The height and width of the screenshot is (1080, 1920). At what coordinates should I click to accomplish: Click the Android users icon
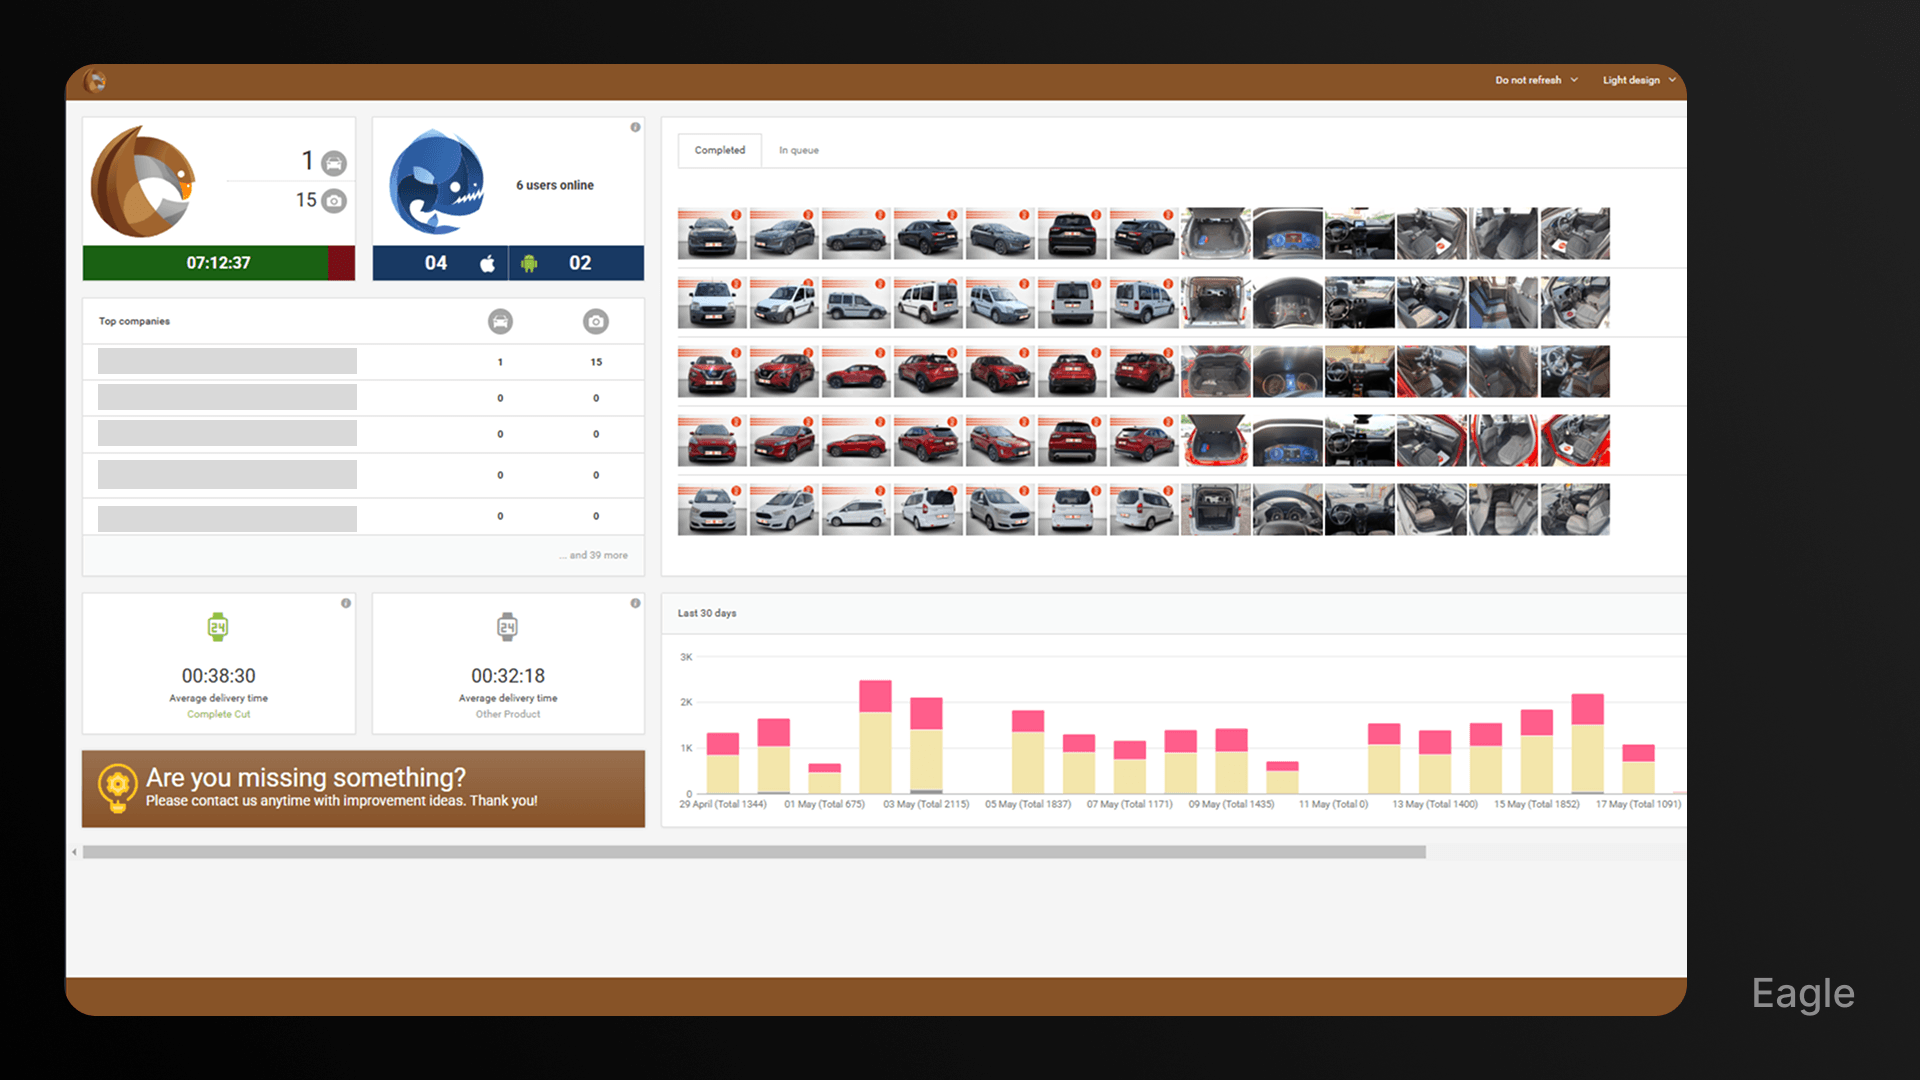tap(529, 263)
